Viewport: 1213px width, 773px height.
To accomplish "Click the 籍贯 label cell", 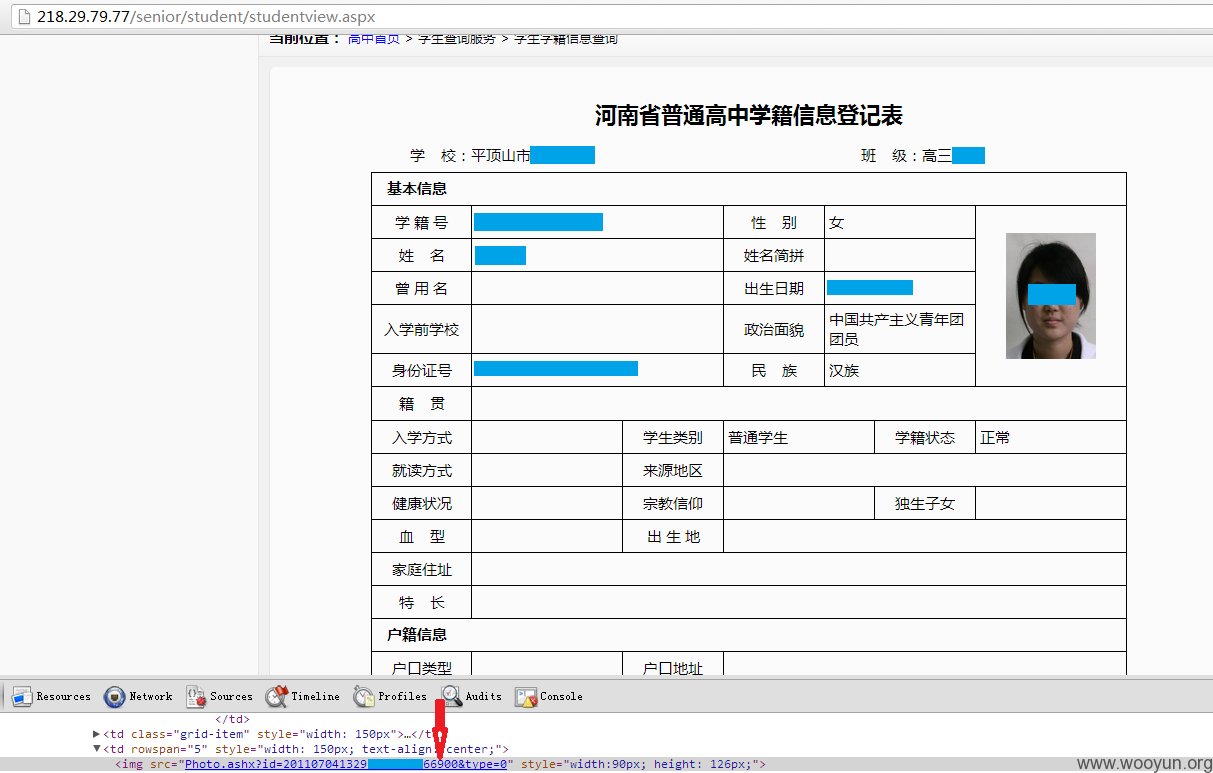I will point(421,404).
